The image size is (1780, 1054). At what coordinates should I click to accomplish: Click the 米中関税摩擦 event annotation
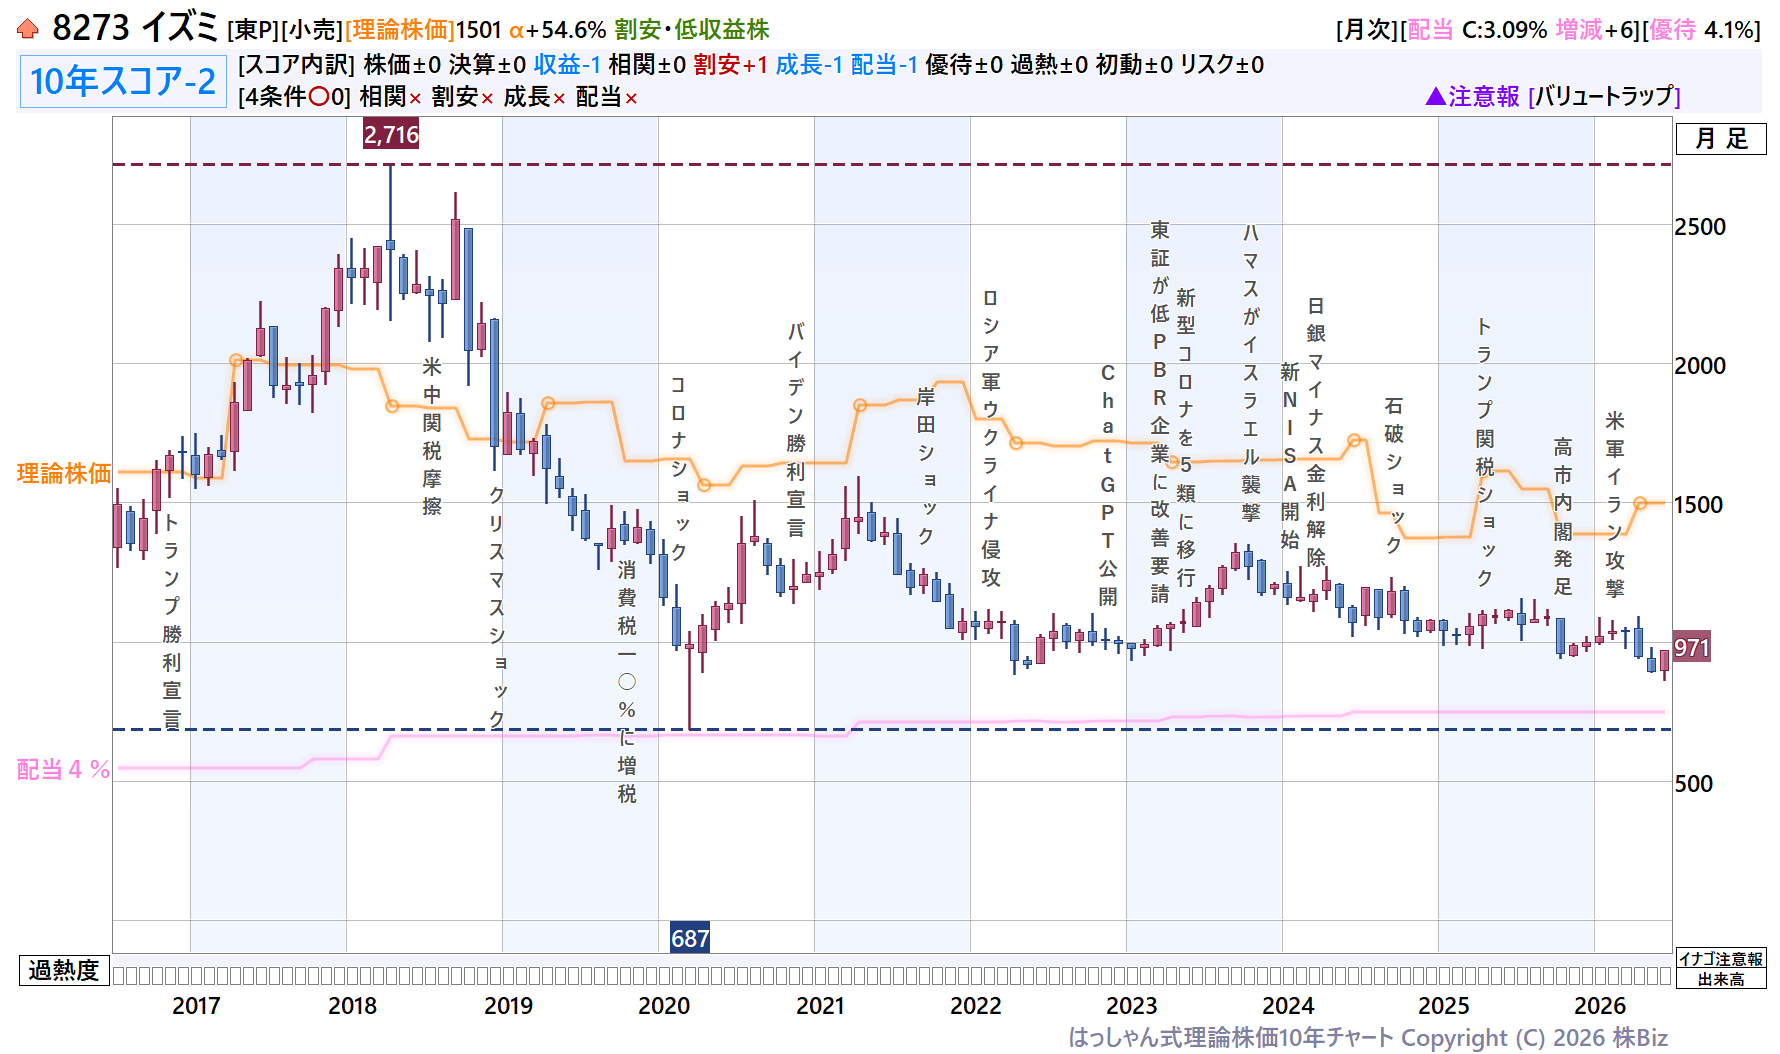tap(432, 436)
